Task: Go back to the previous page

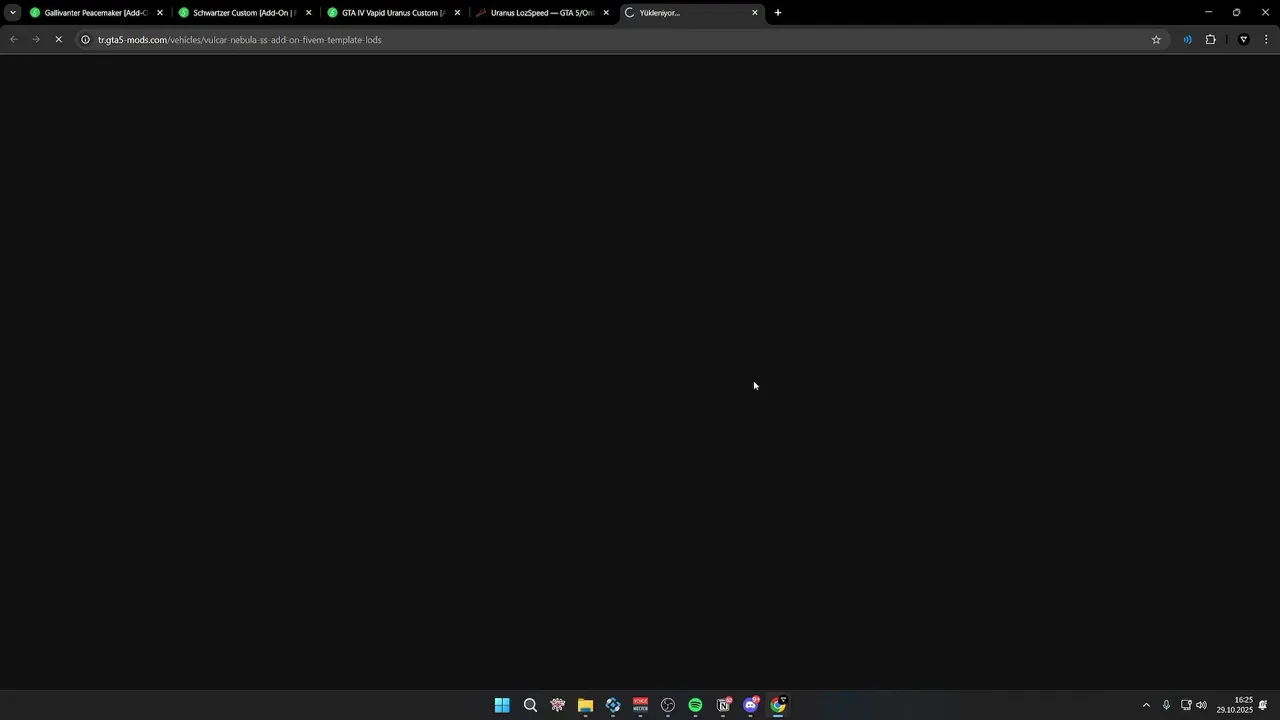Action: [14, 40]
